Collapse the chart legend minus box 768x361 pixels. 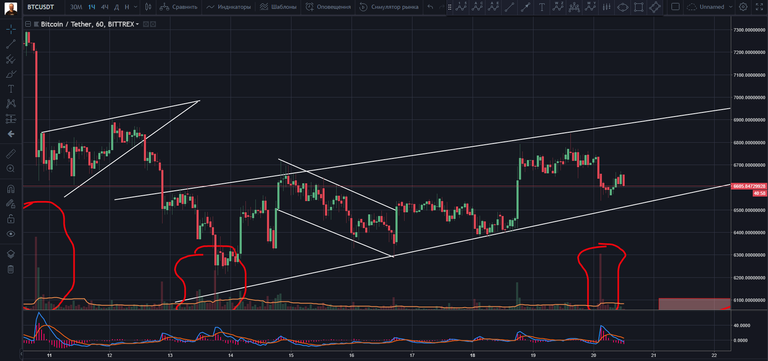[28, 24]
